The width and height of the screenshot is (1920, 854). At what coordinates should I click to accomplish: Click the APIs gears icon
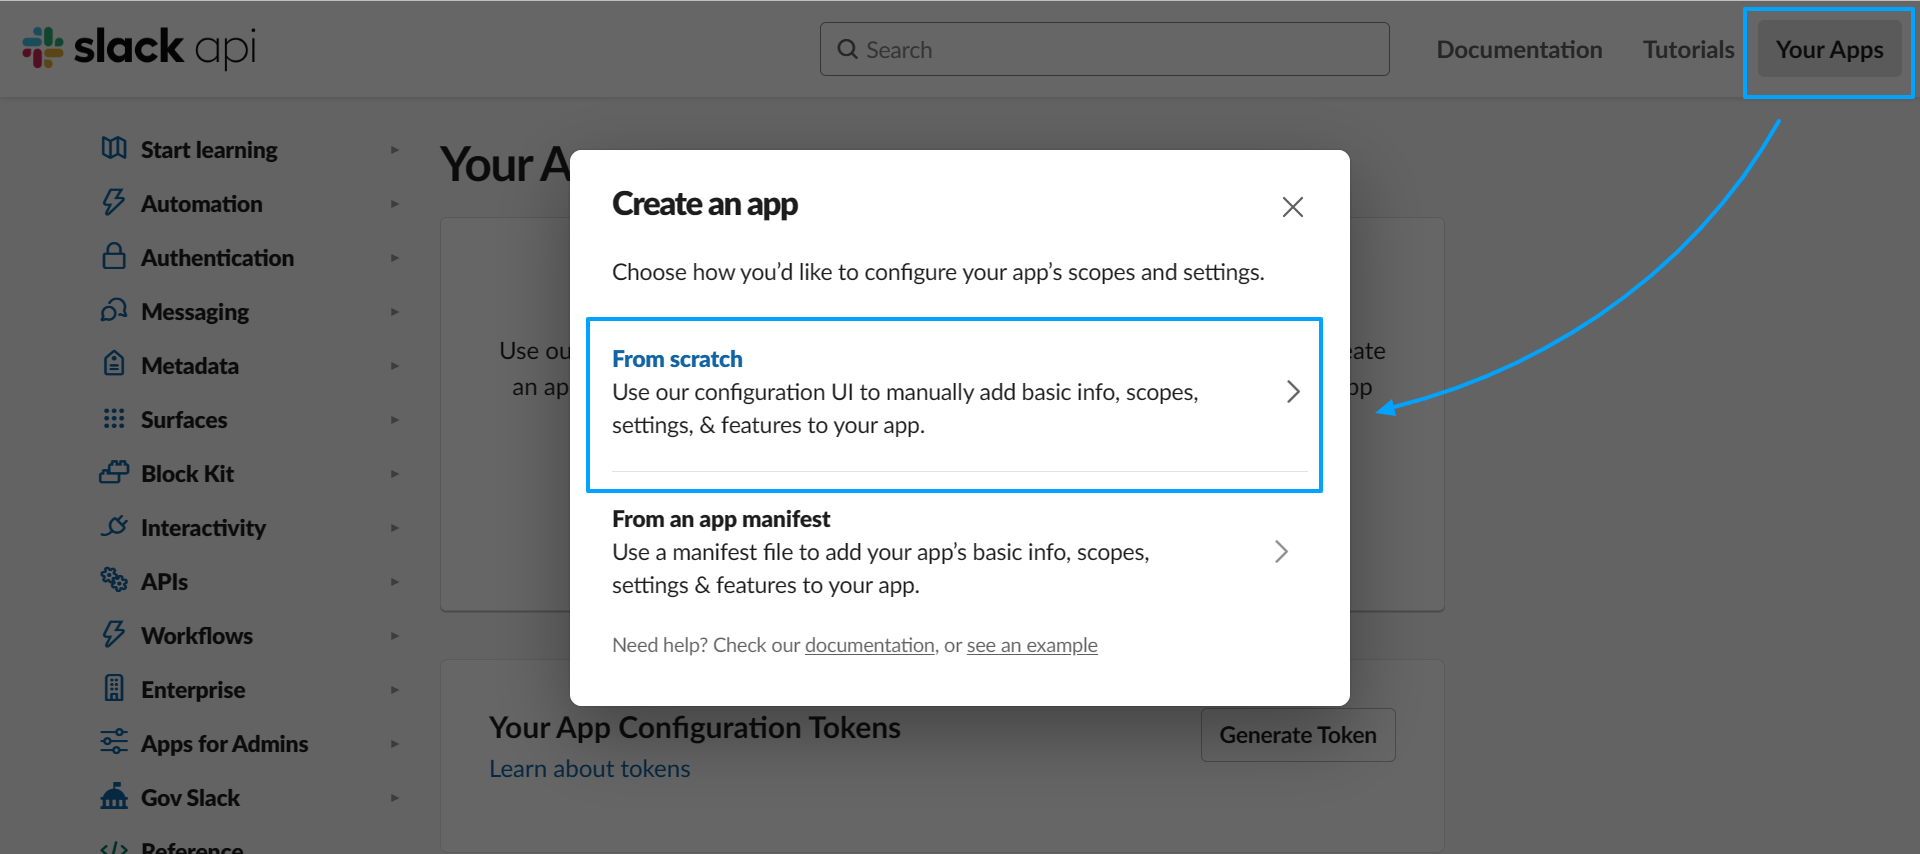click(x=114, y=580)
